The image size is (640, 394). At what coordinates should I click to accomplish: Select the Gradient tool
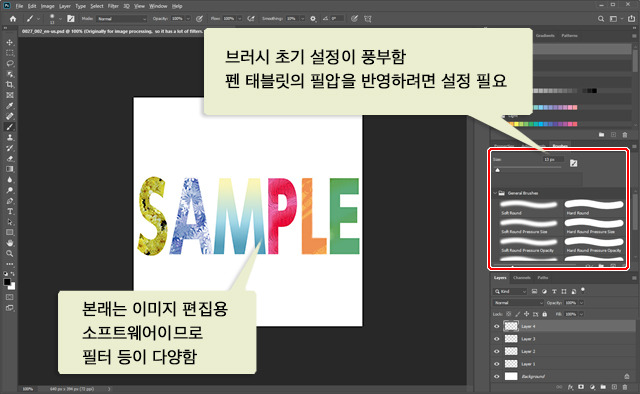click(x=10, y=169)
